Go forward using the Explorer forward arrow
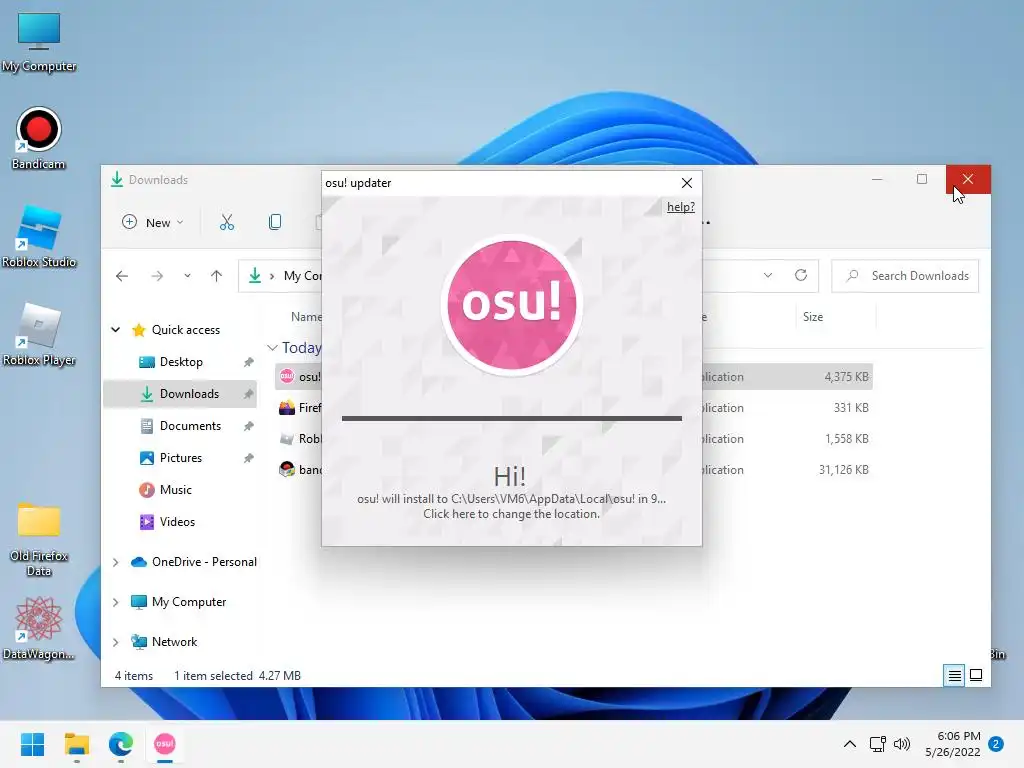Image resolution: width=1024 pixels, height=768 pixels. 157,276
